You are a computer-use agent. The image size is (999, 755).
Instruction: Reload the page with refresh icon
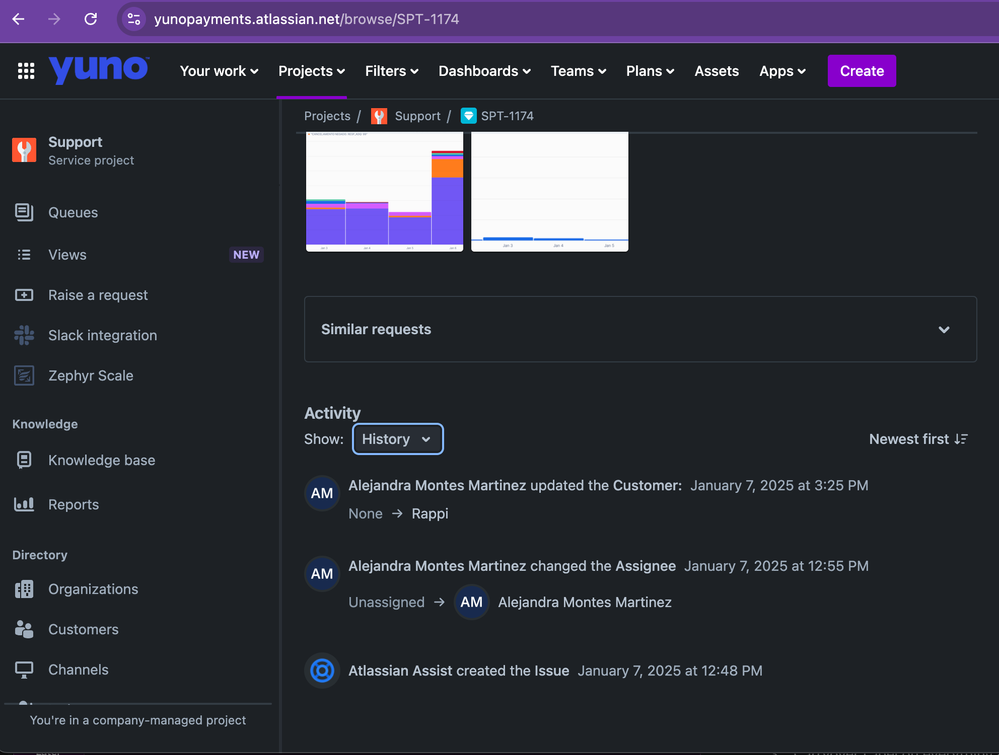[x=90, y=19]
